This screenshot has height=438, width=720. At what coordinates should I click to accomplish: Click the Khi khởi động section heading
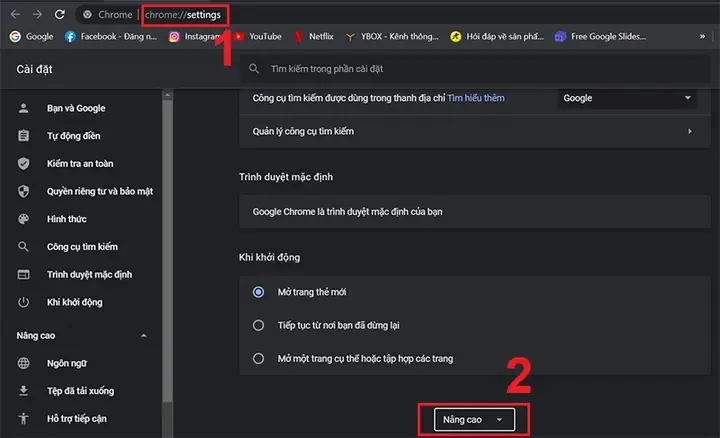pos(270,257)
